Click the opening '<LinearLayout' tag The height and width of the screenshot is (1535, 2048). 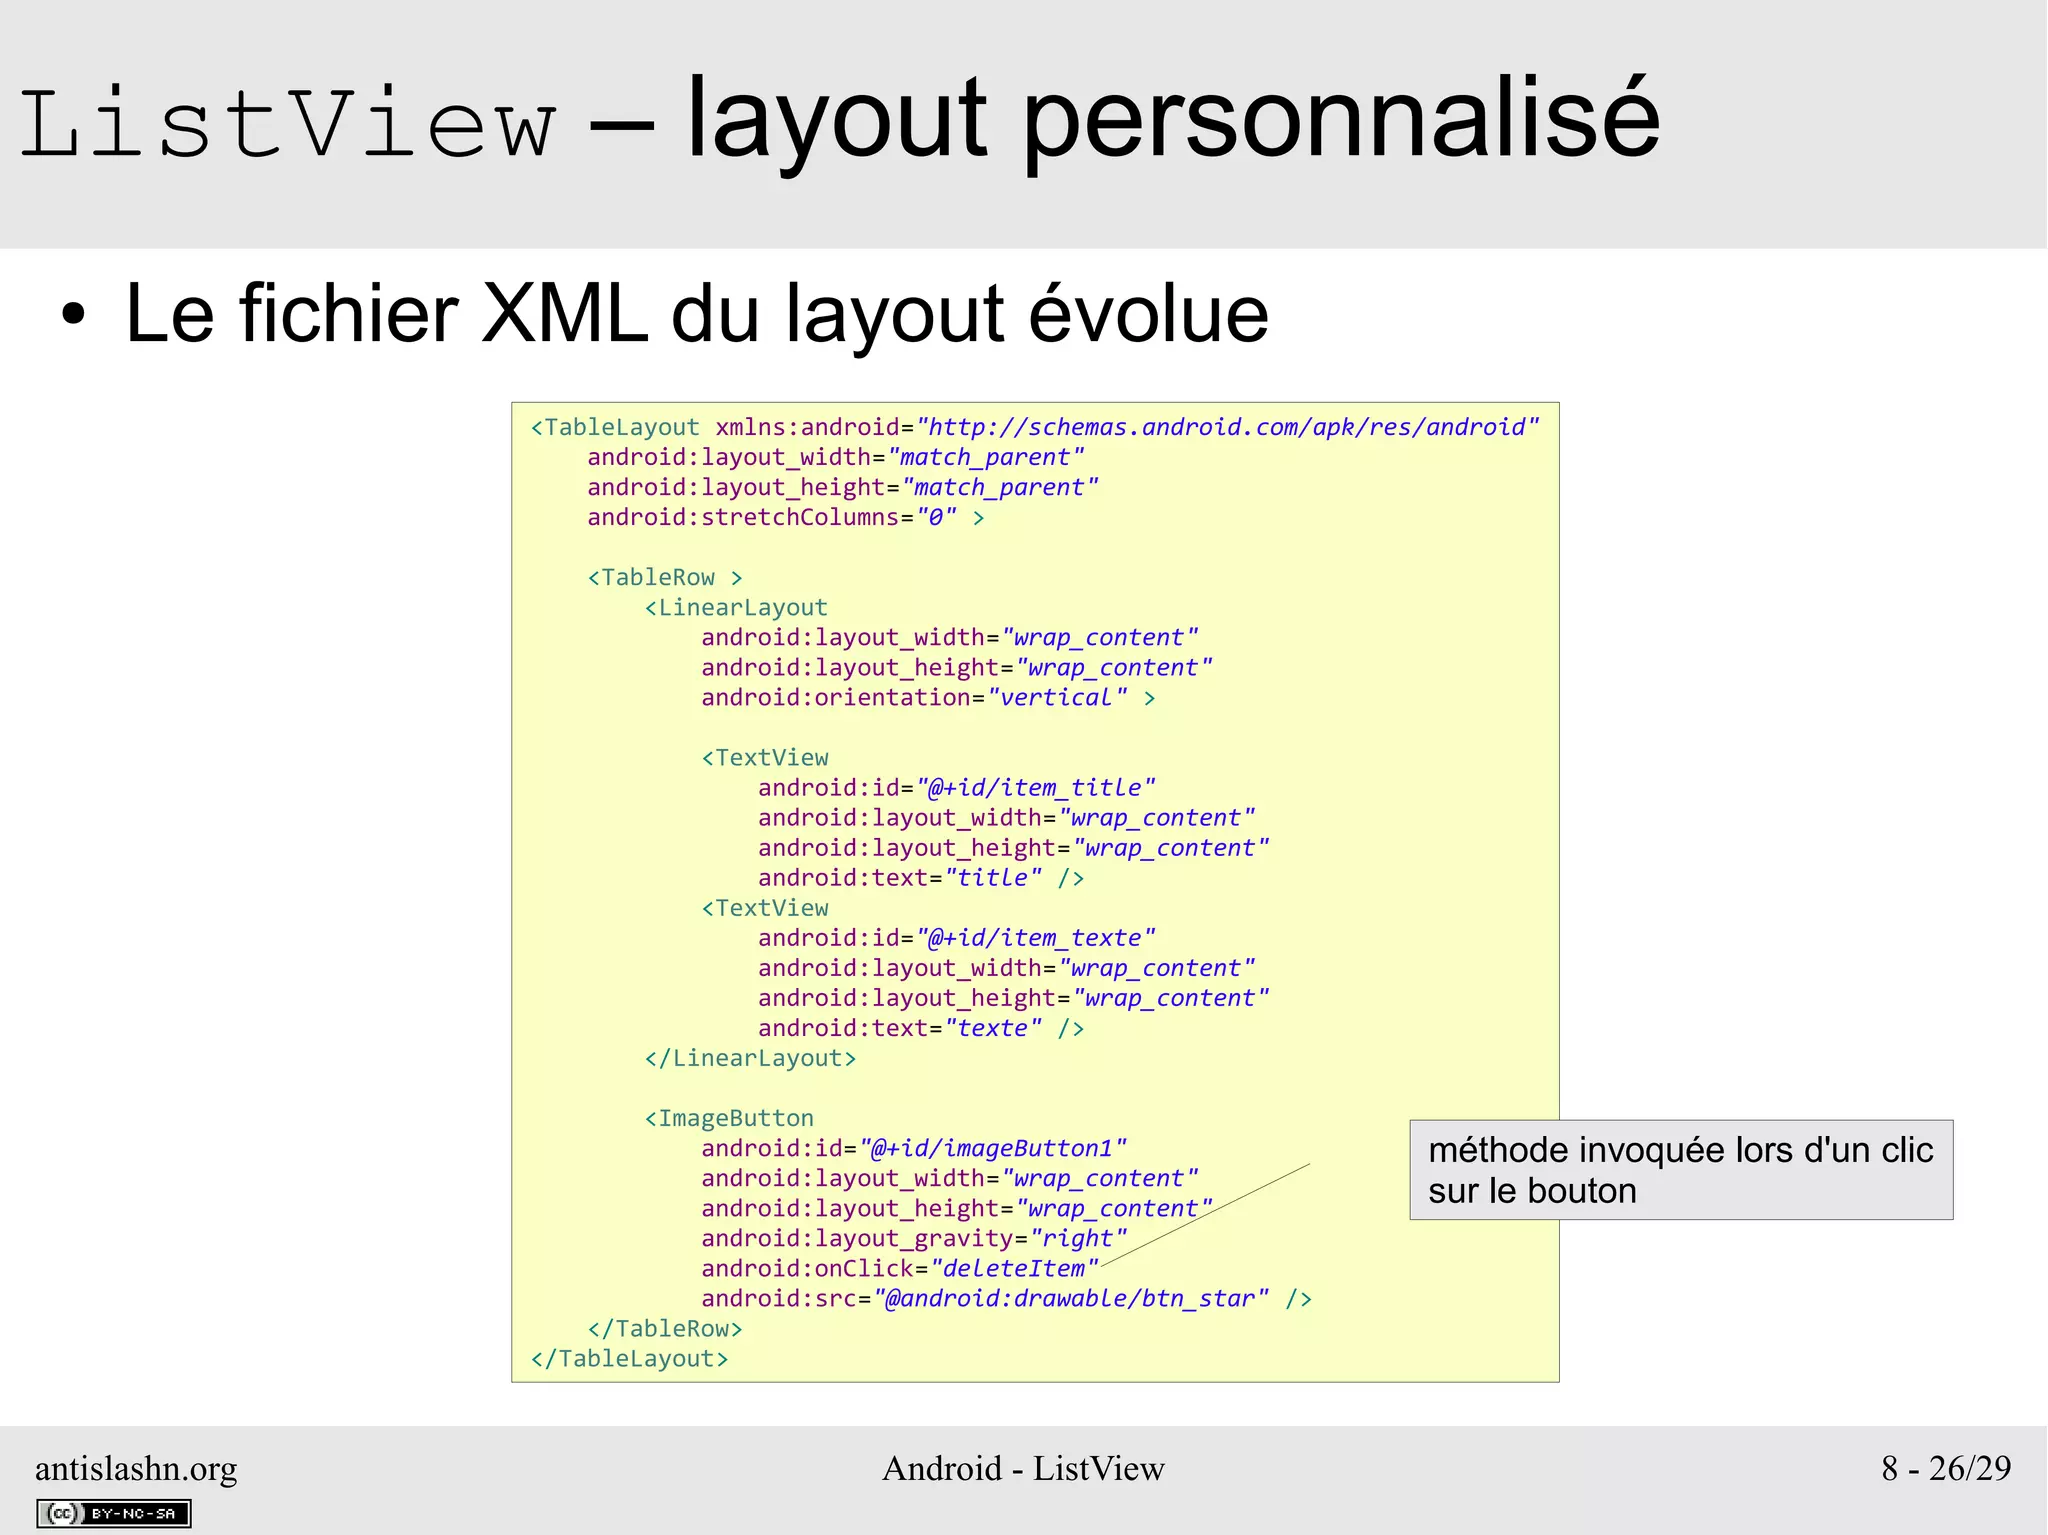(736, 608)
